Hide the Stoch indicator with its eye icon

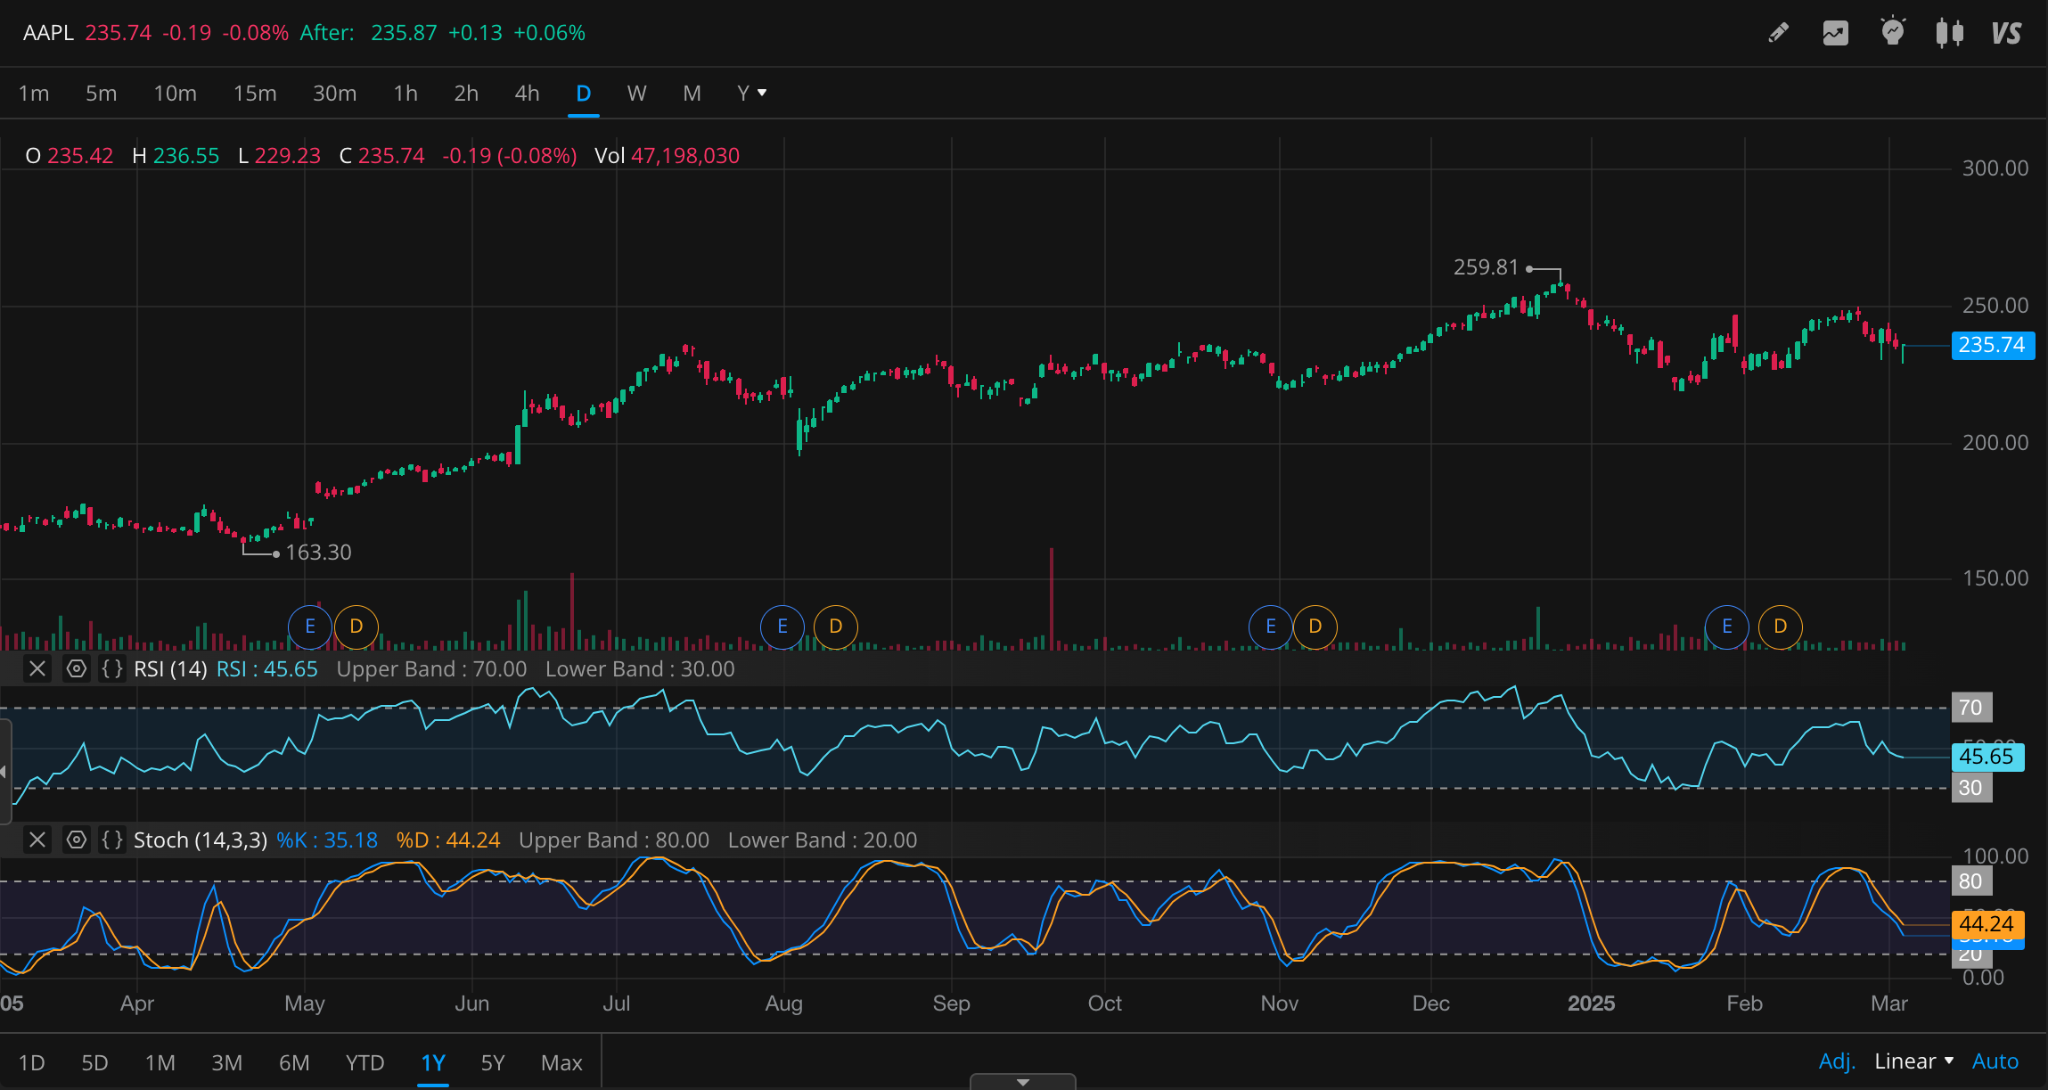(x=76, y=840)
